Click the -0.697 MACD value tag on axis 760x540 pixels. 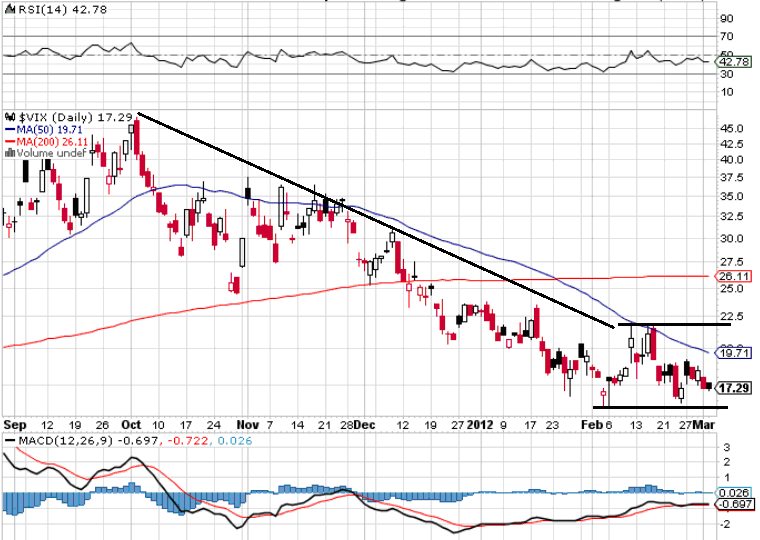(x=734, y=504)
